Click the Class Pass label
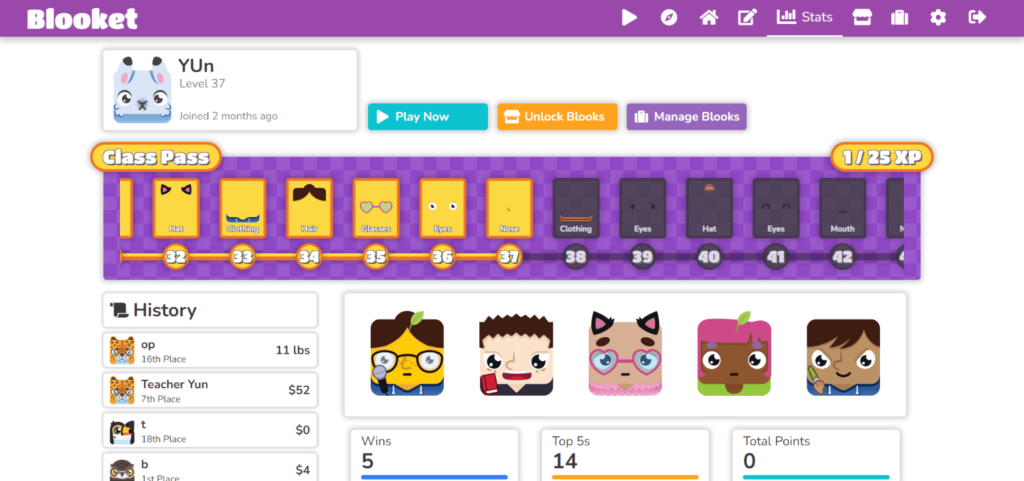1024x481 pixels. 156,157
